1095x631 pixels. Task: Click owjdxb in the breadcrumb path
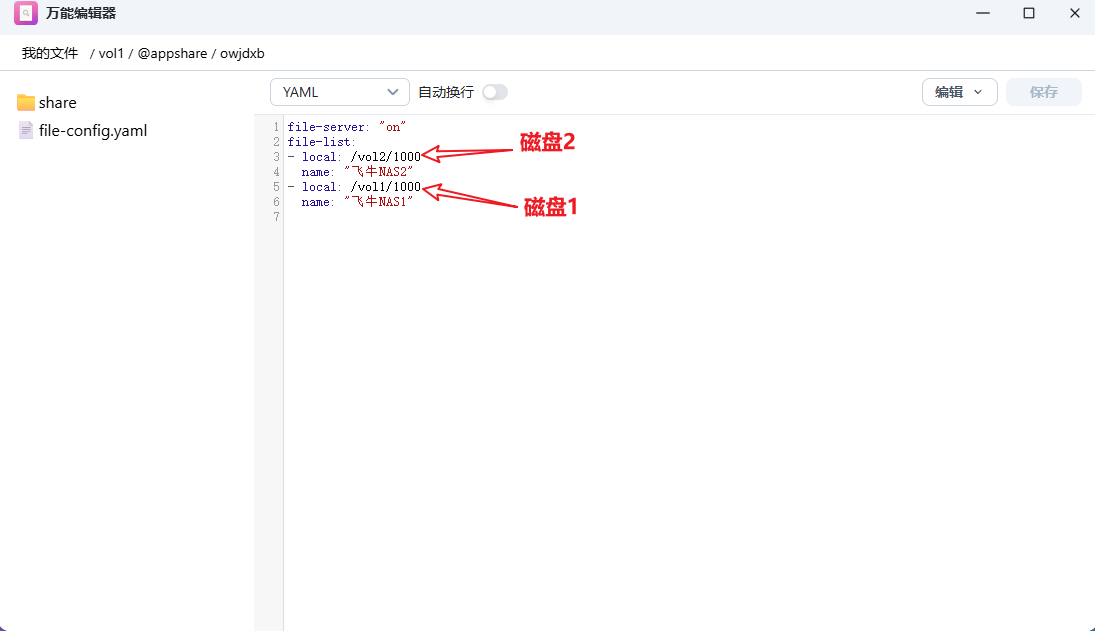click(x=242, y=54)
